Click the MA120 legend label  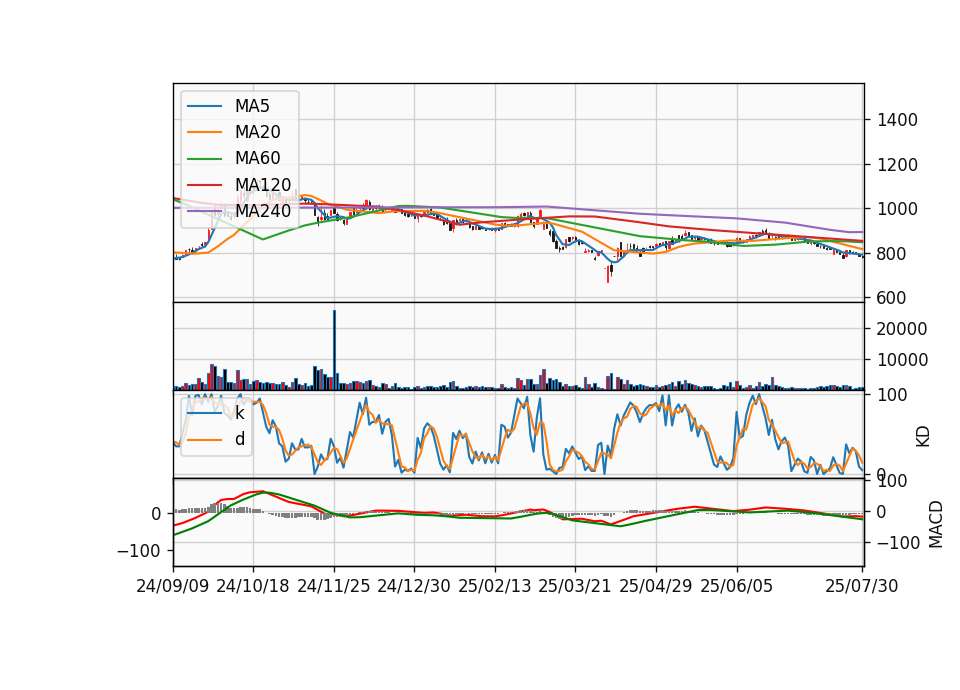(263, 185)
